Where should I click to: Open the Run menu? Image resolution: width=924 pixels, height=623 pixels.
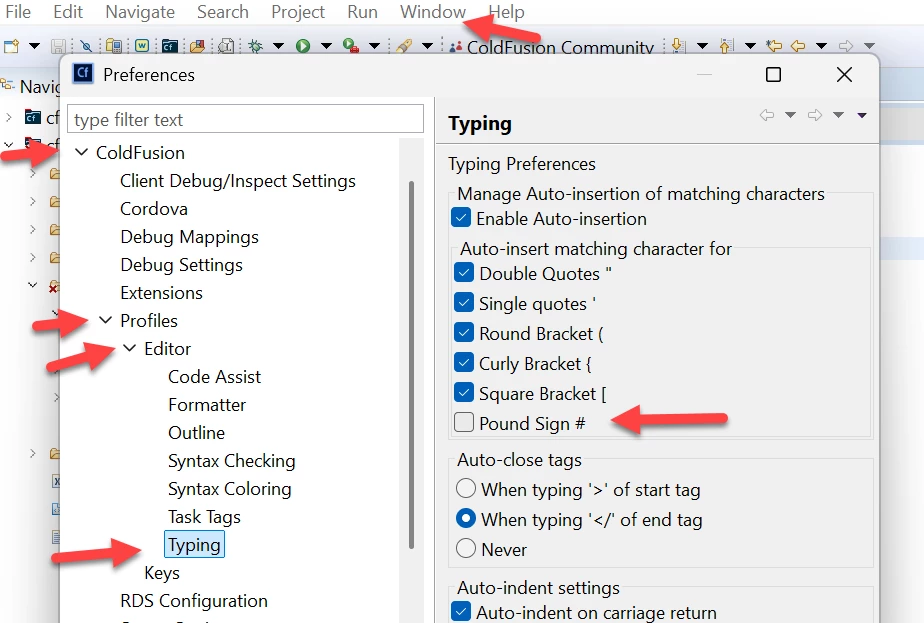[362, 12]
